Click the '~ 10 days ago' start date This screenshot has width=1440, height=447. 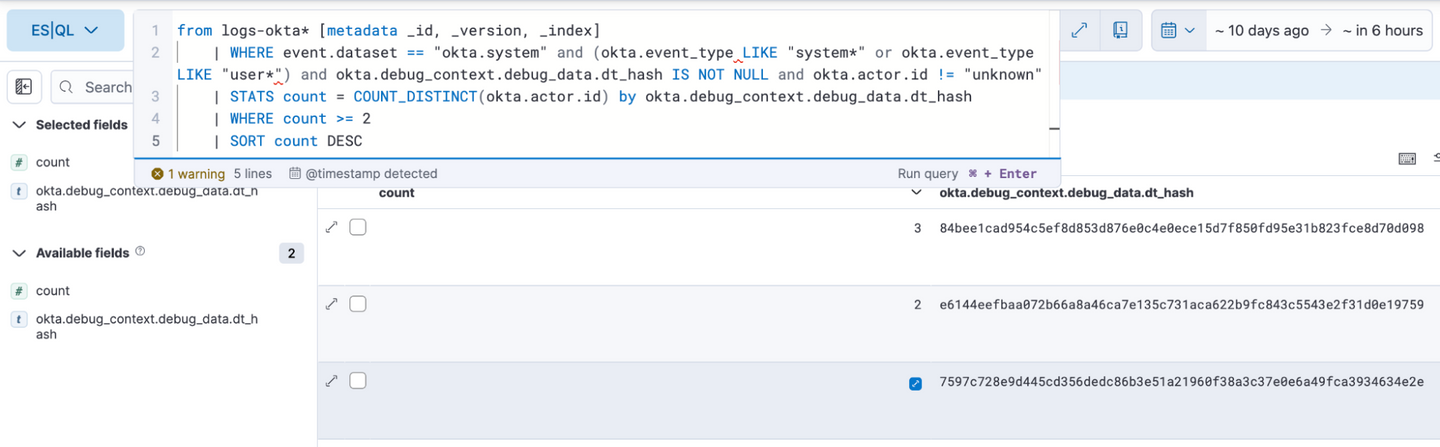pyautogui.click(x=1261, y=30)
